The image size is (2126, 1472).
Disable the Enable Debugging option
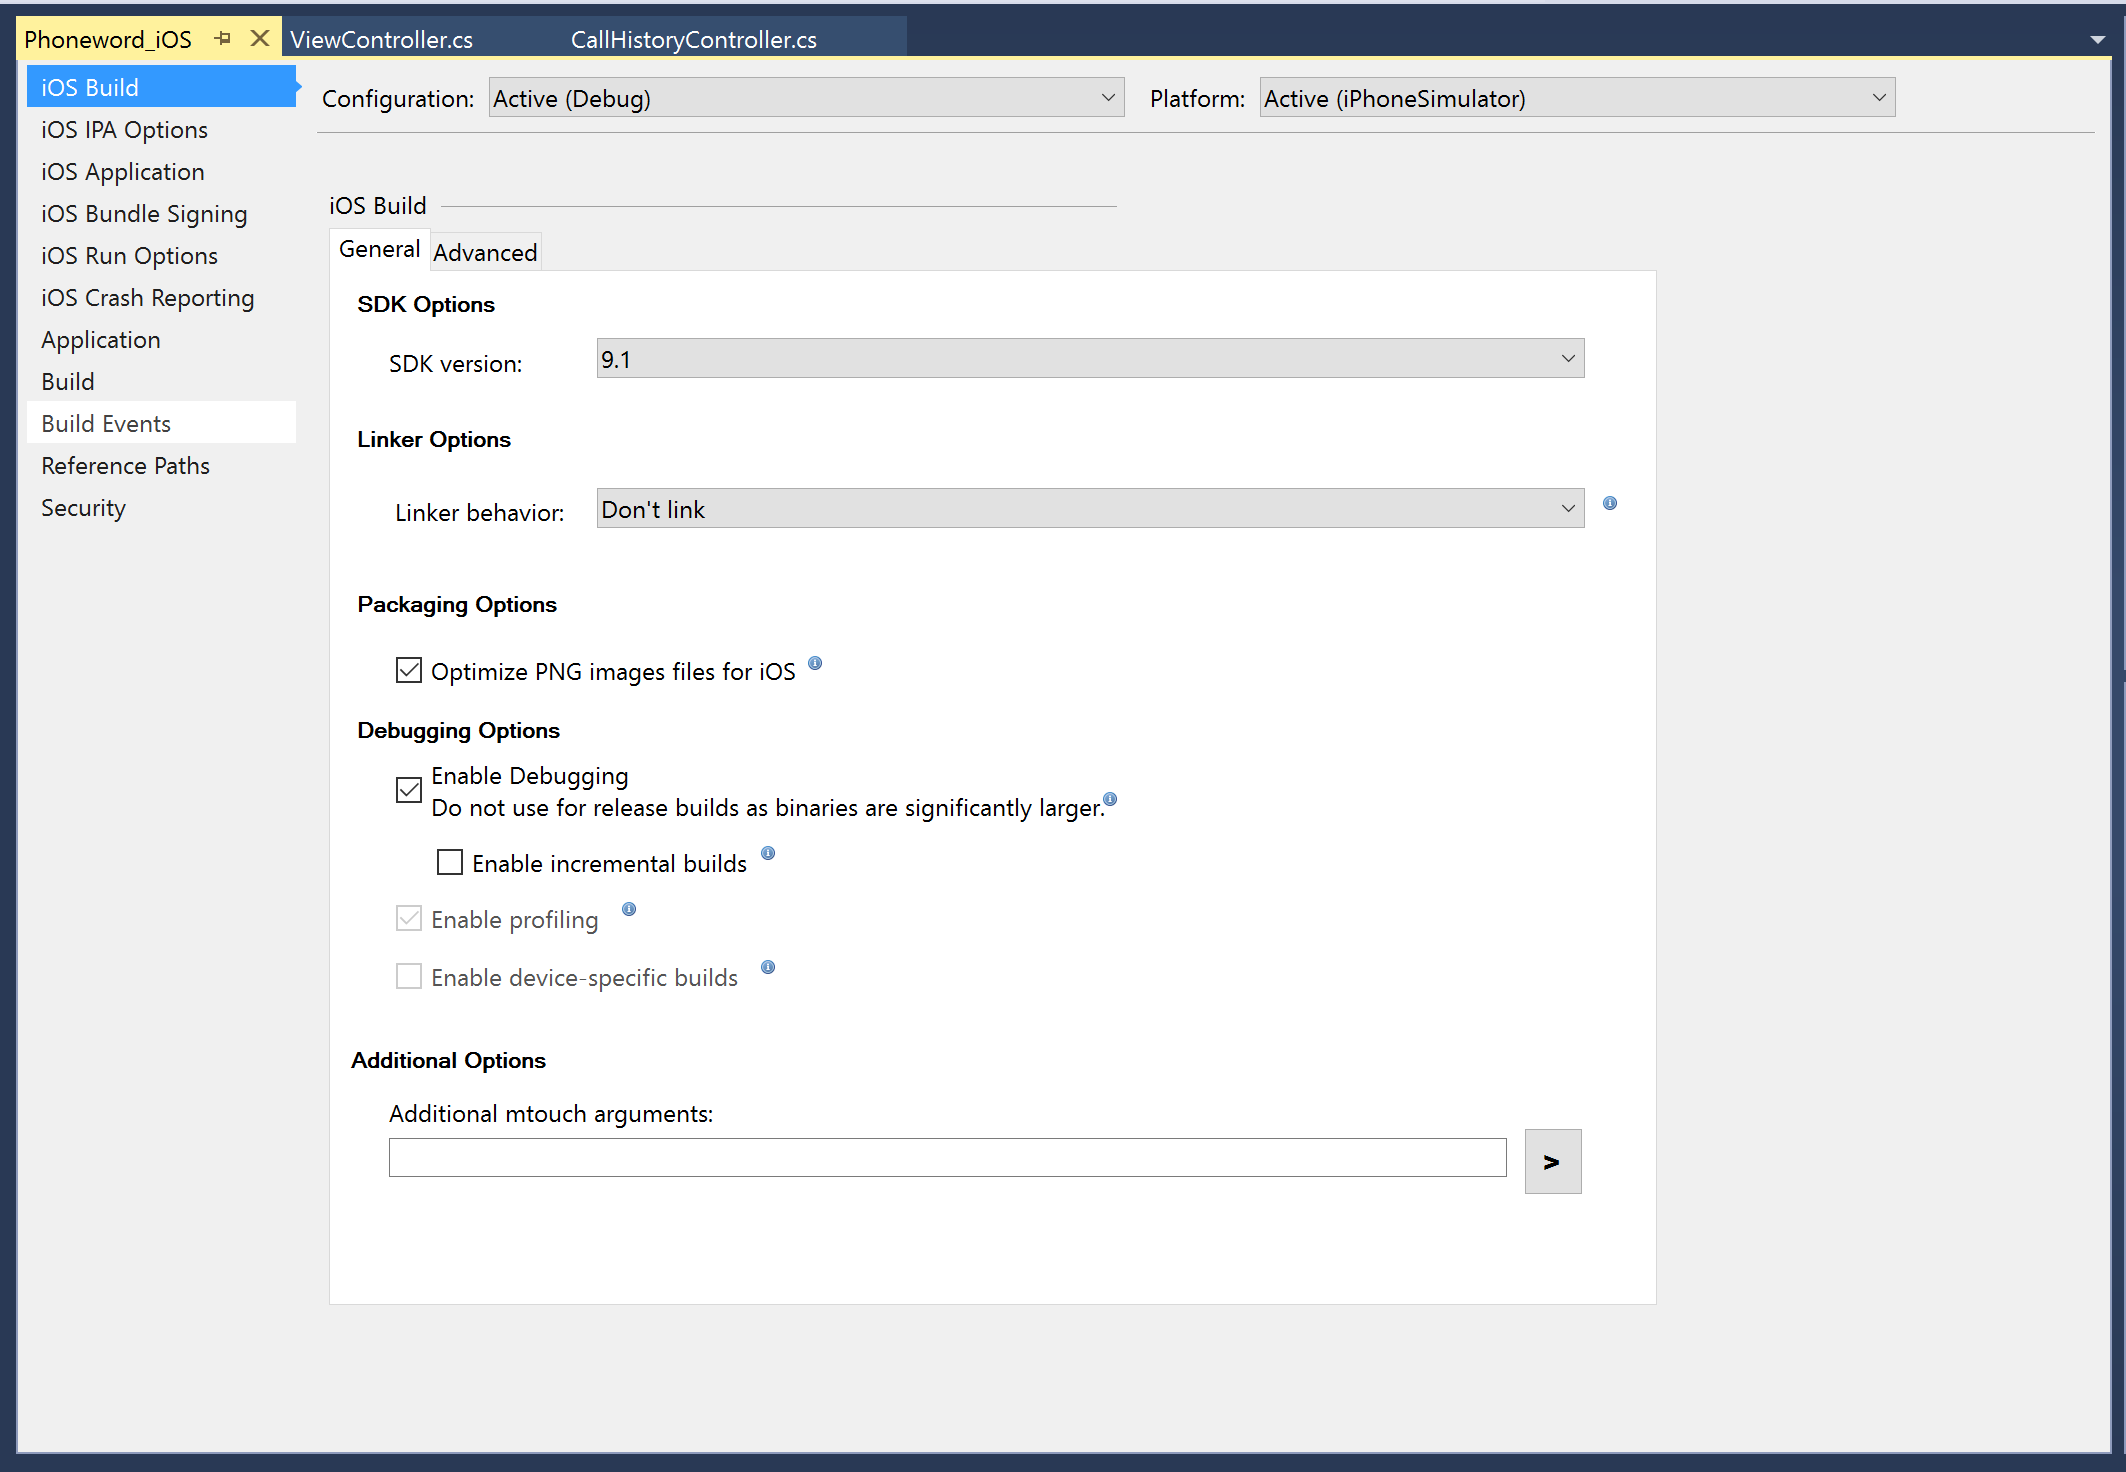(x=408, y=790)
